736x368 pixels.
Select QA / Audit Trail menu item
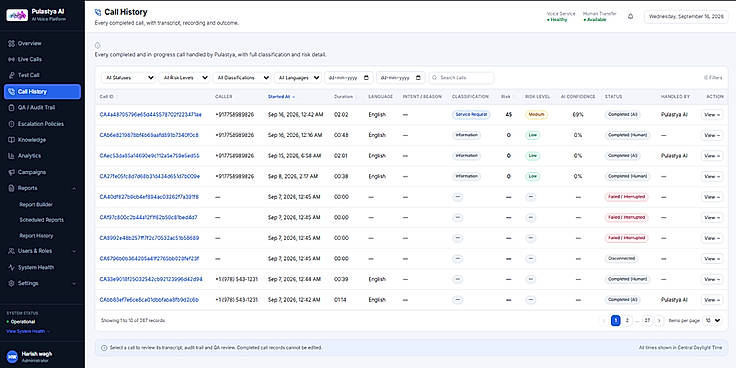[x=42, y=107]
